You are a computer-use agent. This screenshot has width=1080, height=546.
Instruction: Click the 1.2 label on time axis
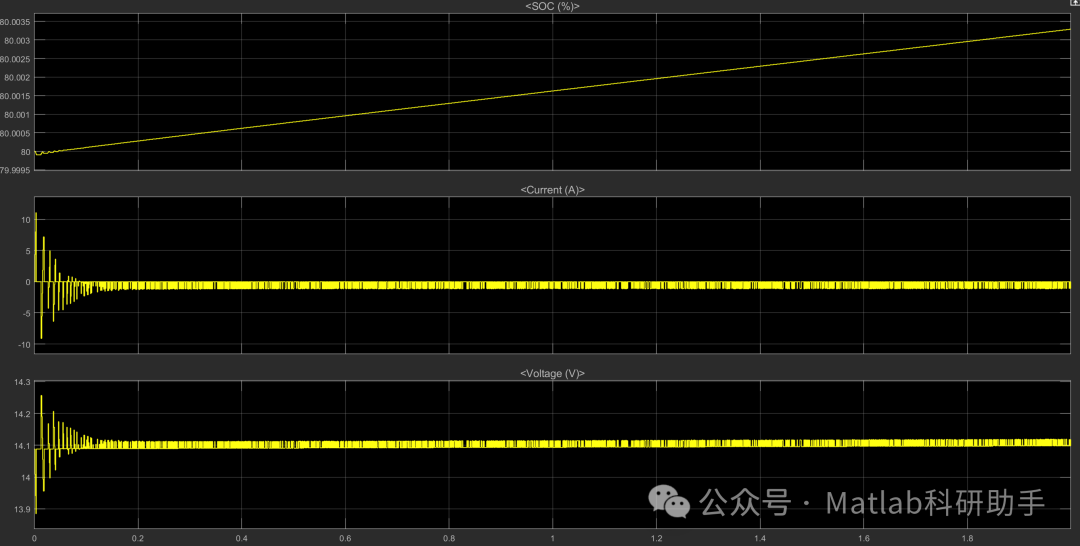pos(656,539)
